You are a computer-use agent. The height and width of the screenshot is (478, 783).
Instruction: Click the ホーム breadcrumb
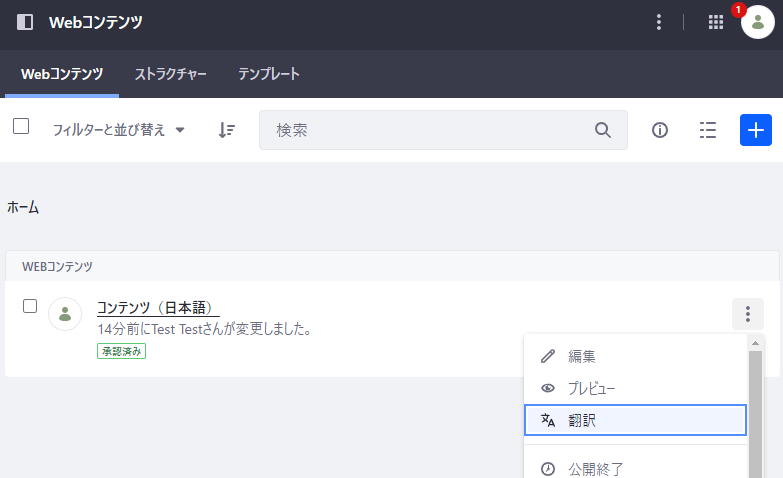click(x=23, y=207)
